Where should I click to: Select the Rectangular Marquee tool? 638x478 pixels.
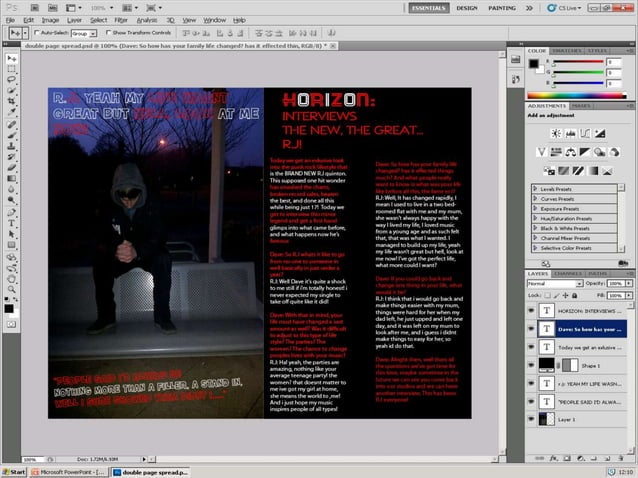pos(11,69)
